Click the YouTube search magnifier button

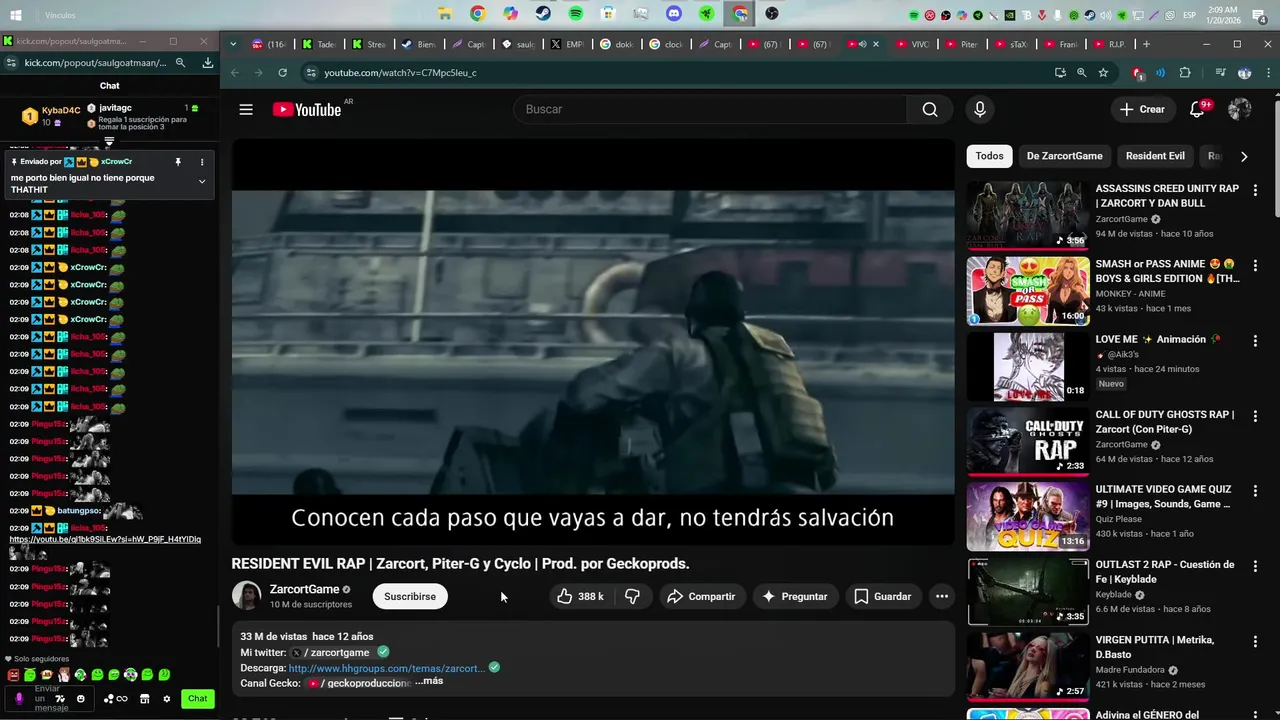930,109
